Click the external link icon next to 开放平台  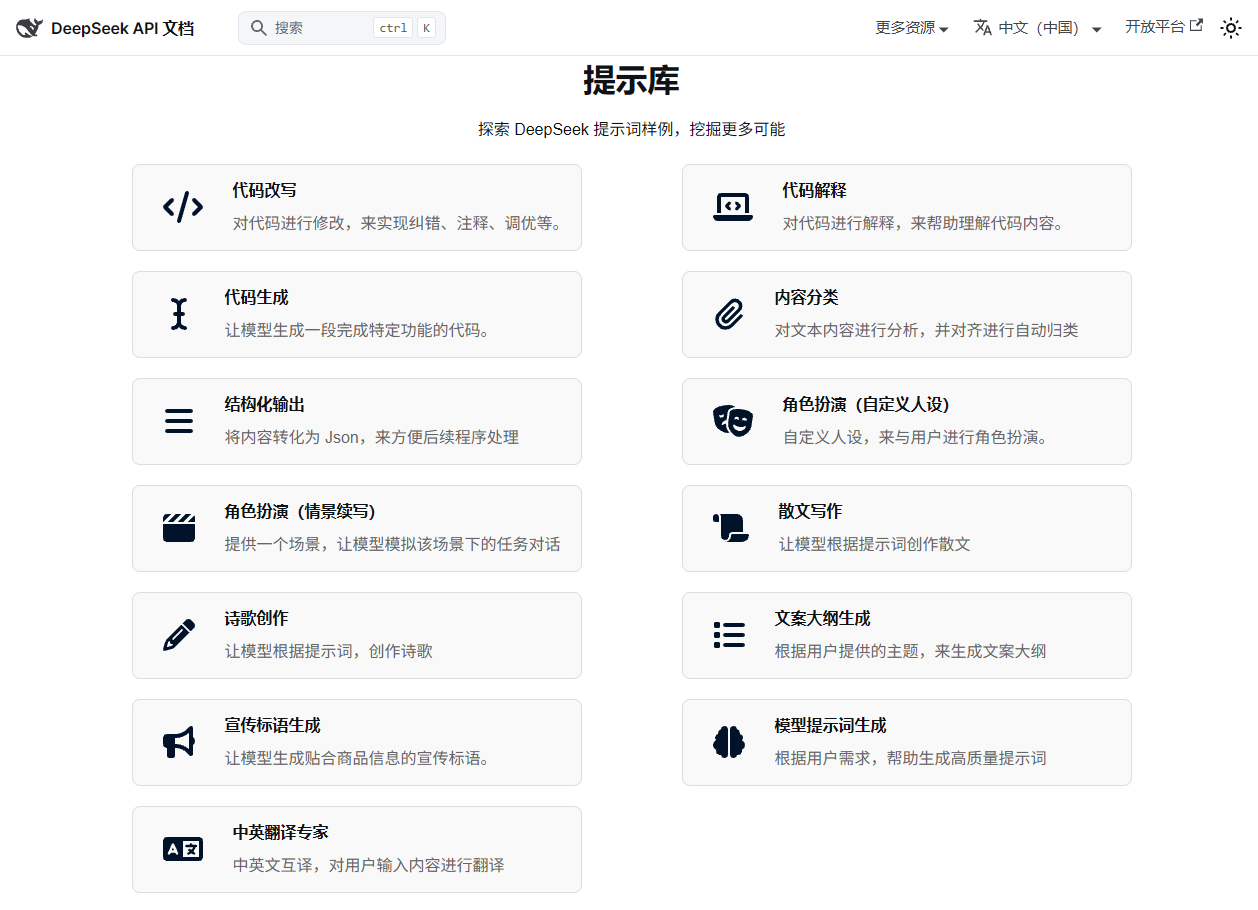pyautogui.click(x=1196, y=26)
